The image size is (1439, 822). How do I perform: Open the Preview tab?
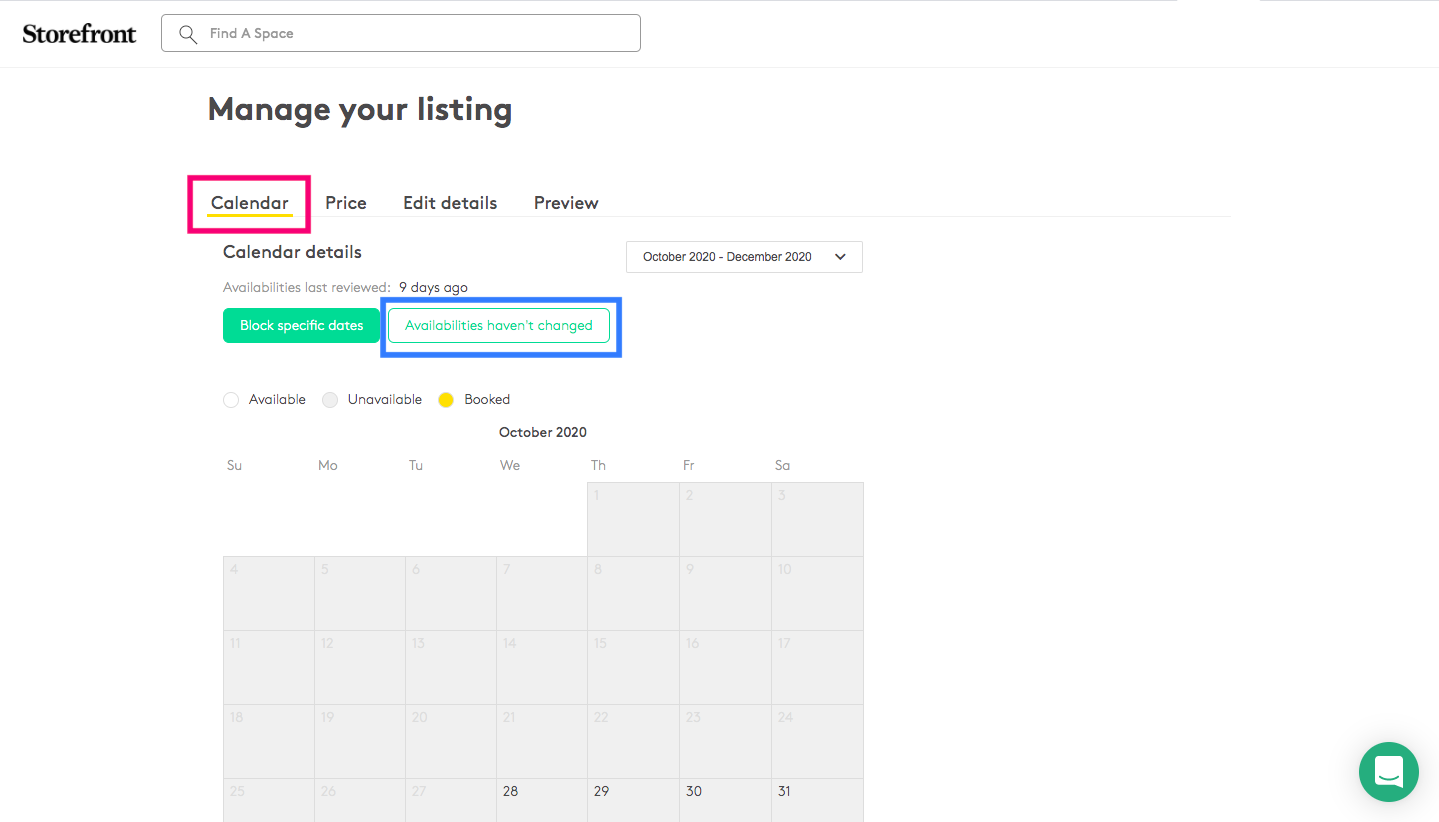coord(566,203)
